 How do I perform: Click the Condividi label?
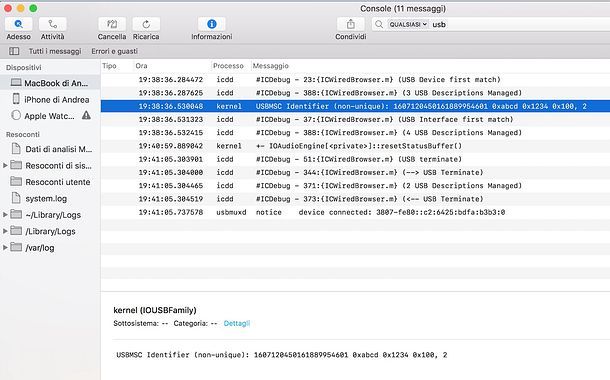[351, 37]
